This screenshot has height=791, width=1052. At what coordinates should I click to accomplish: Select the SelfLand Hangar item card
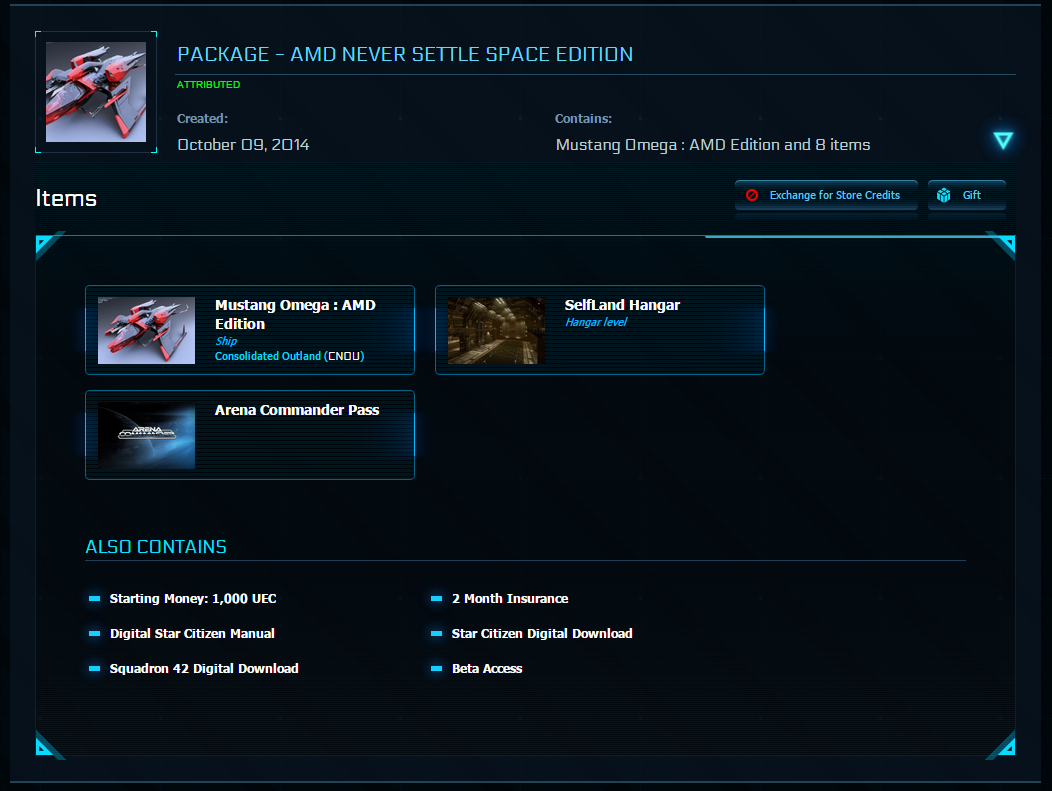(600, 330)
